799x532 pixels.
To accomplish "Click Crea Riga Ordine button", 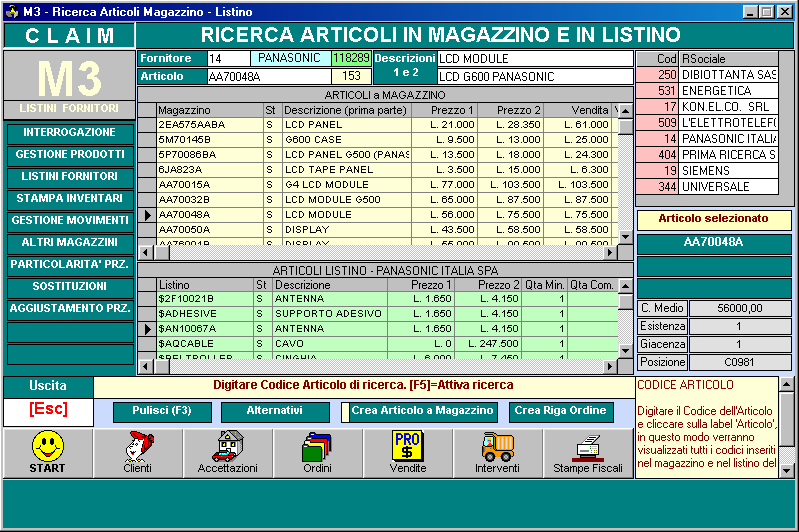I will point(561,411).
